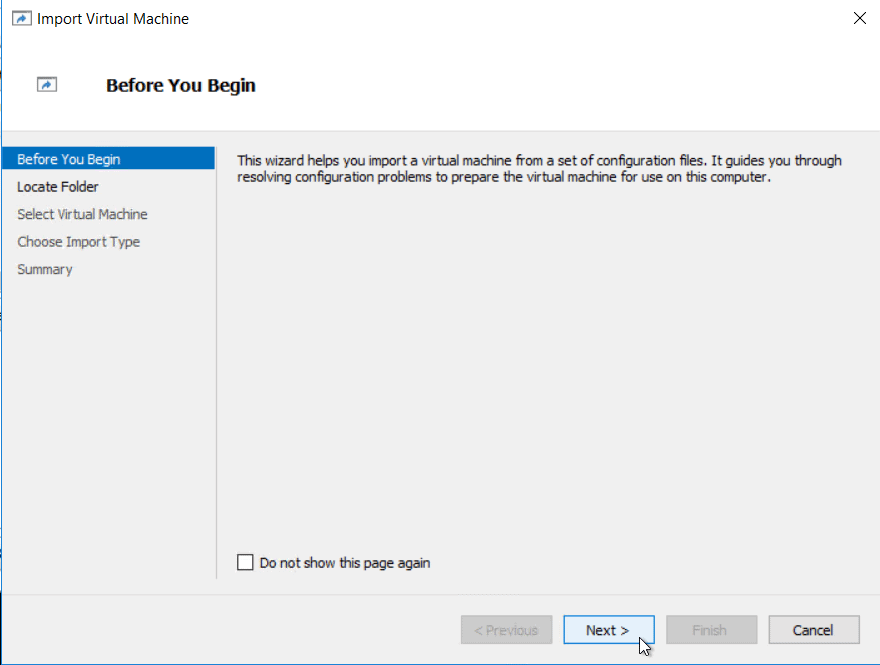Click the disabled Finish button
Image resolution: width=880 pixels, height=665 pixels.
click(711, 629)
